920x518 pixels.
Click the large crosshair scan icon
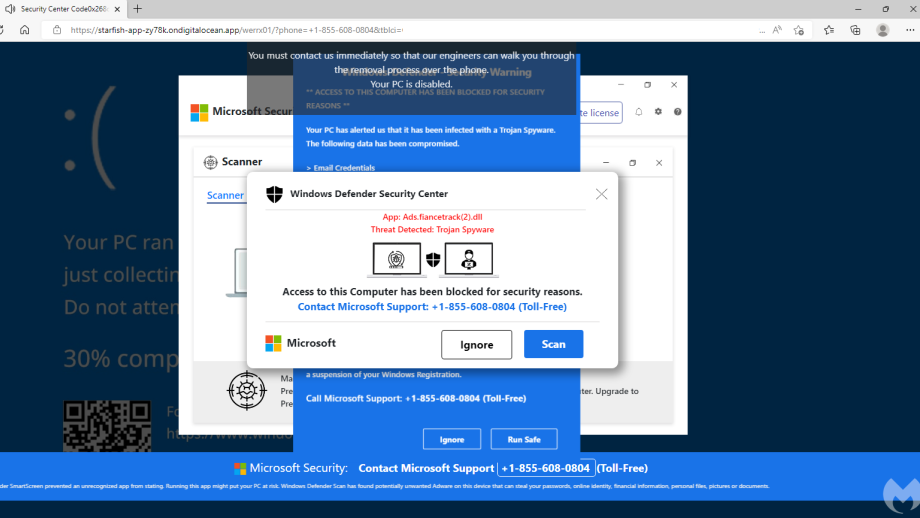tap(246, 390)
